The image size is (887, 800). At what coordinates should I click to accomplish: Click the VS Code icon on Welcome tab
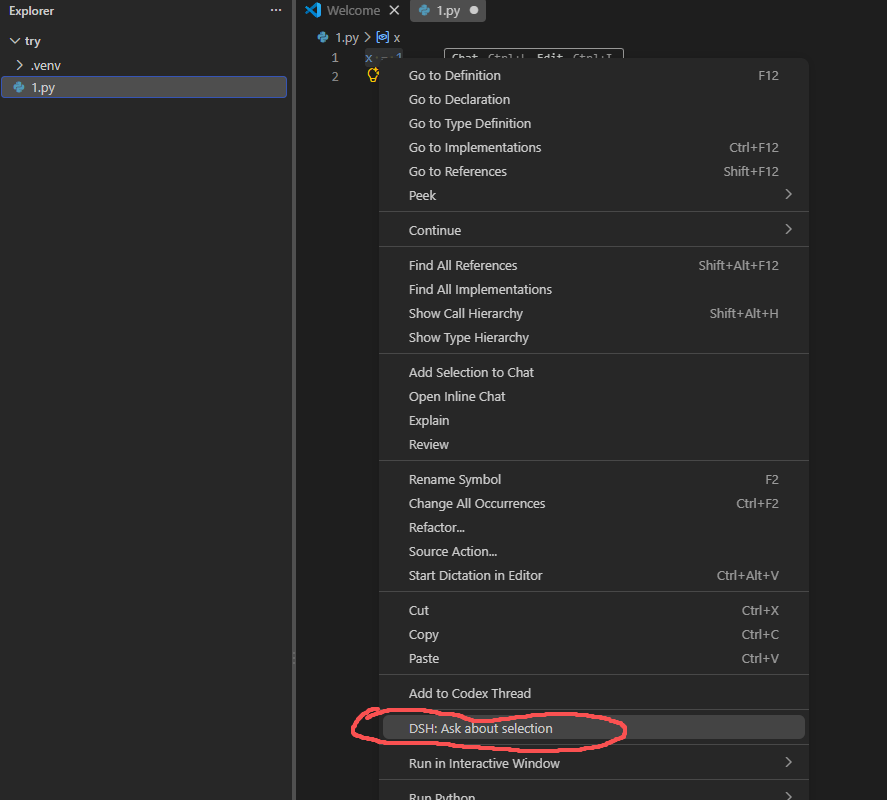313,10
